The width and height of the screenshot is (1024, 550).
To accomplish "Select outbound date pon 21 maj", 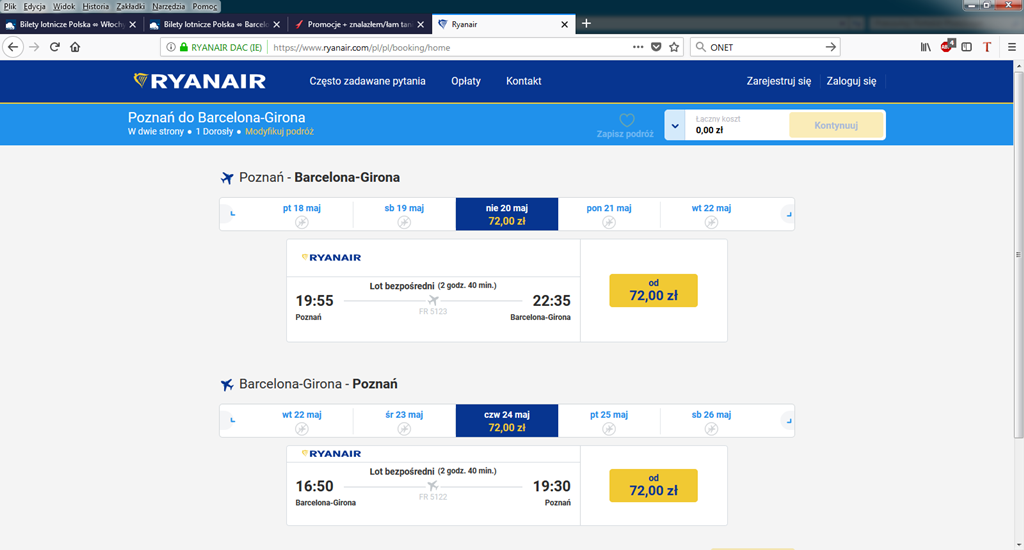I will [x=609, y=214].
